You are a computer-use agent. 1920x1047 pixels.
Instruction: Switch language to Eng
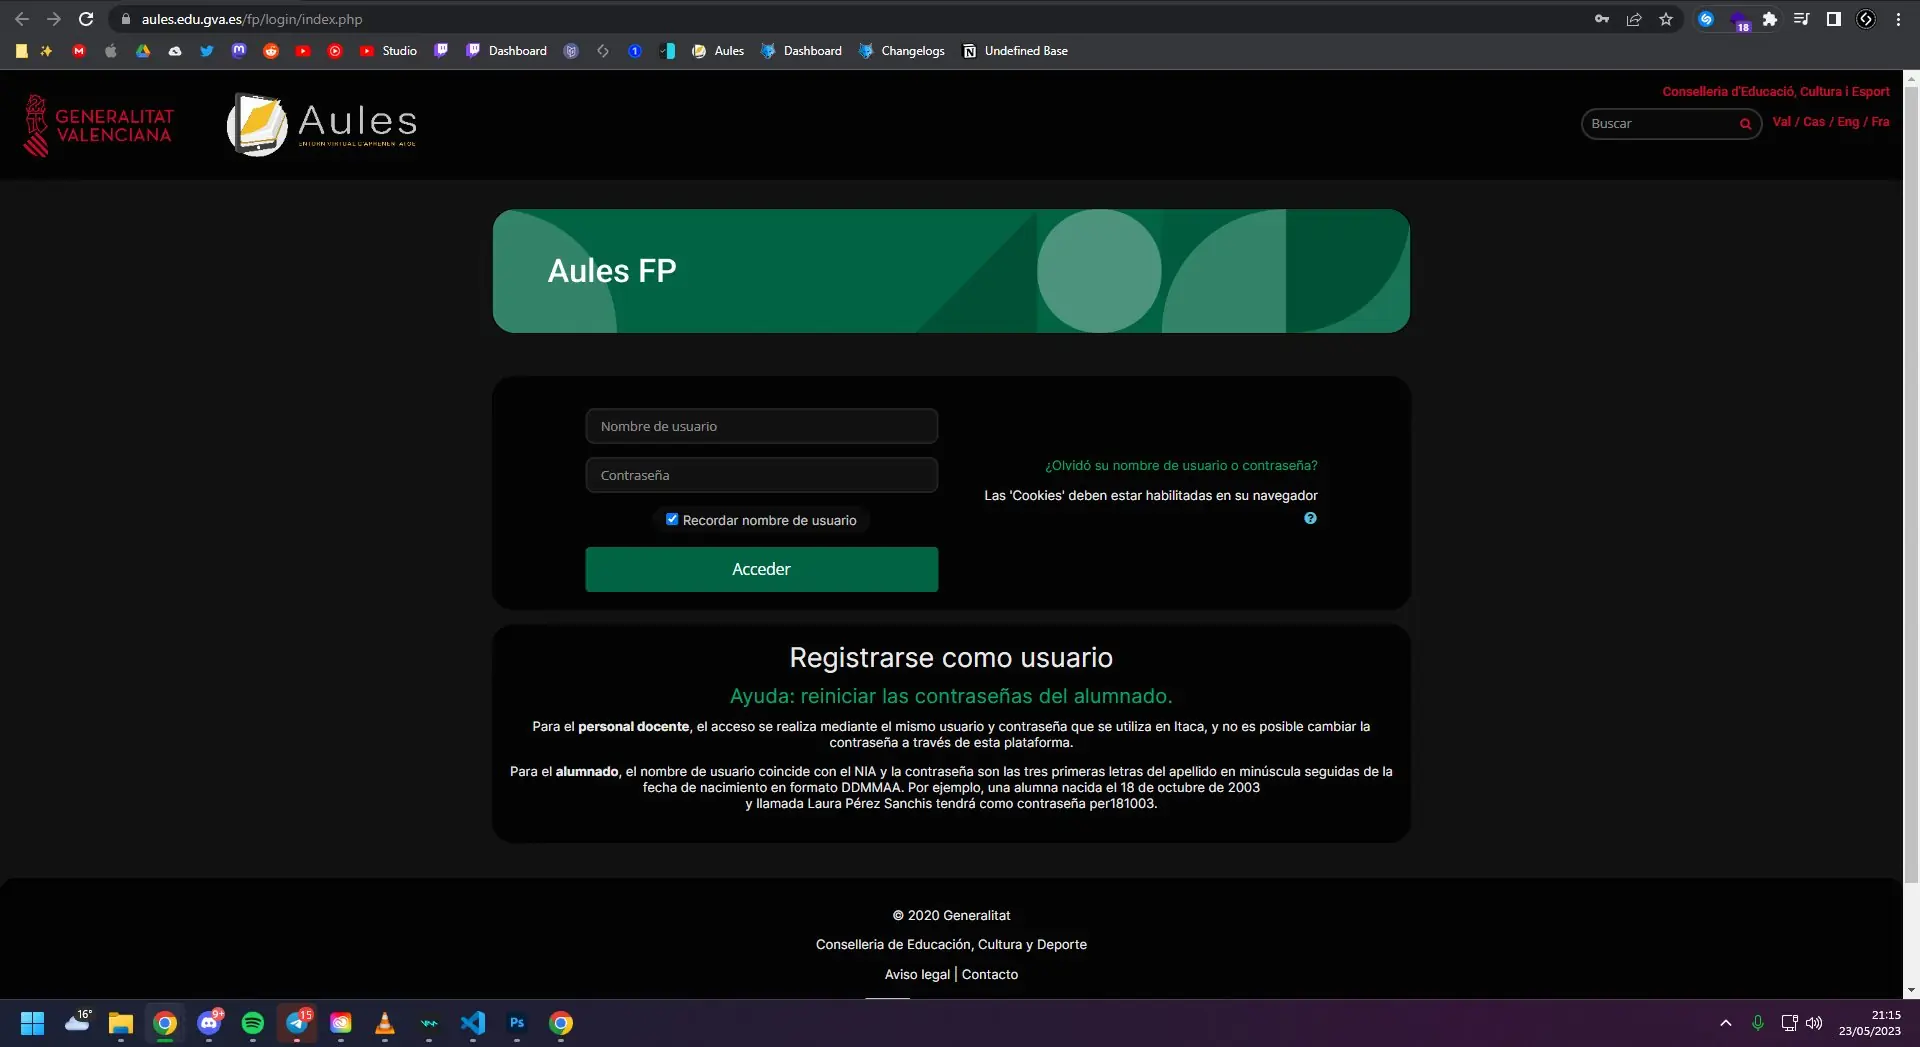point(1848,122)
